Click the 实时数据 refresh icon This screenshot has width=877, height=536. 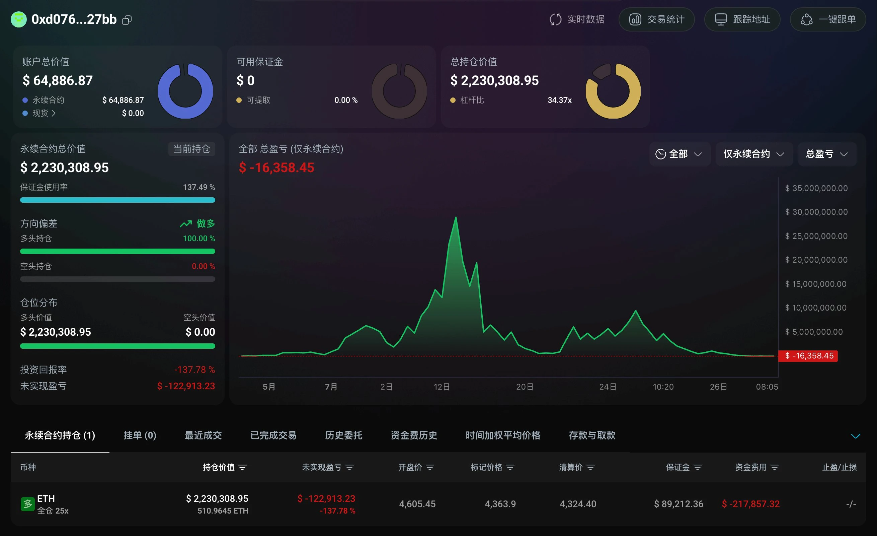click(x=556, y=20)
